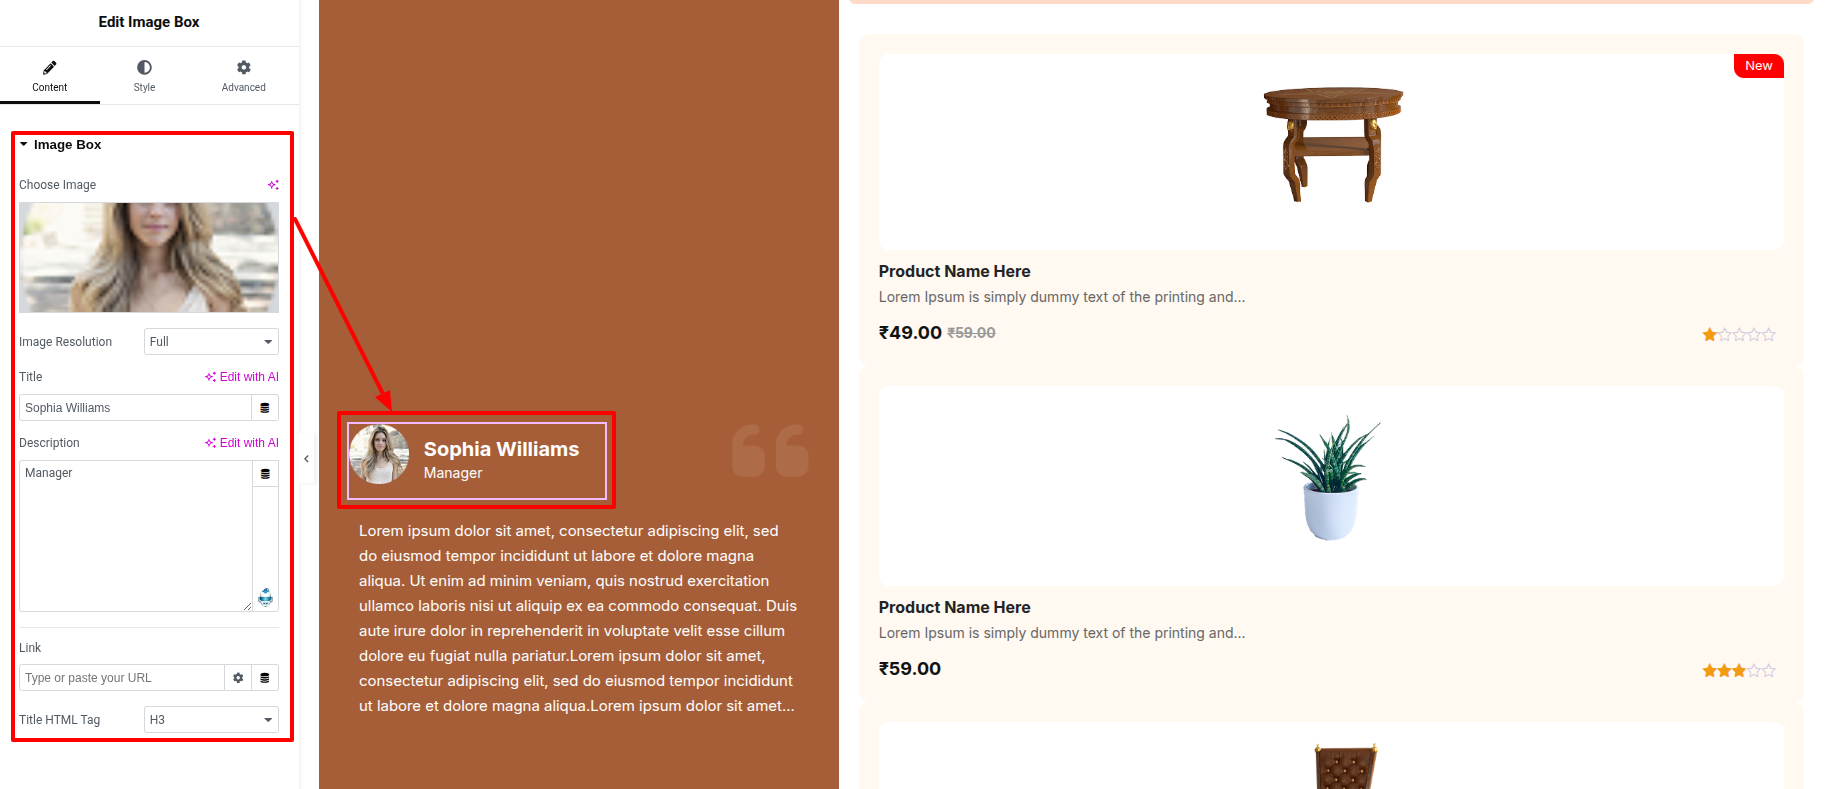Open the Title HTML Tag dropdown
The image size is (1832, 789).
[211, 720]
